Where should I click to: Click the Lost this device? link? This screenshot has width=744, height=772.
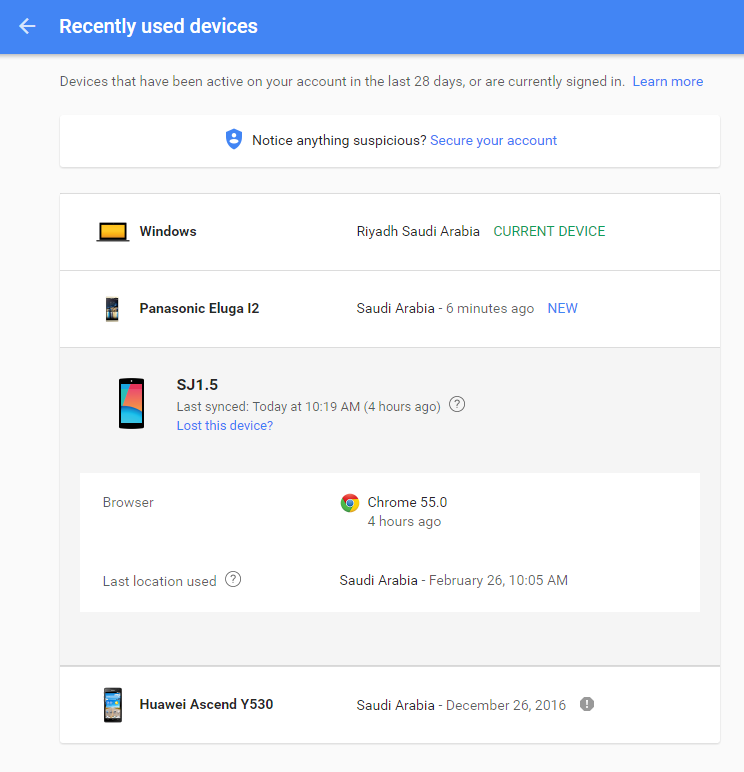(225, 425)
